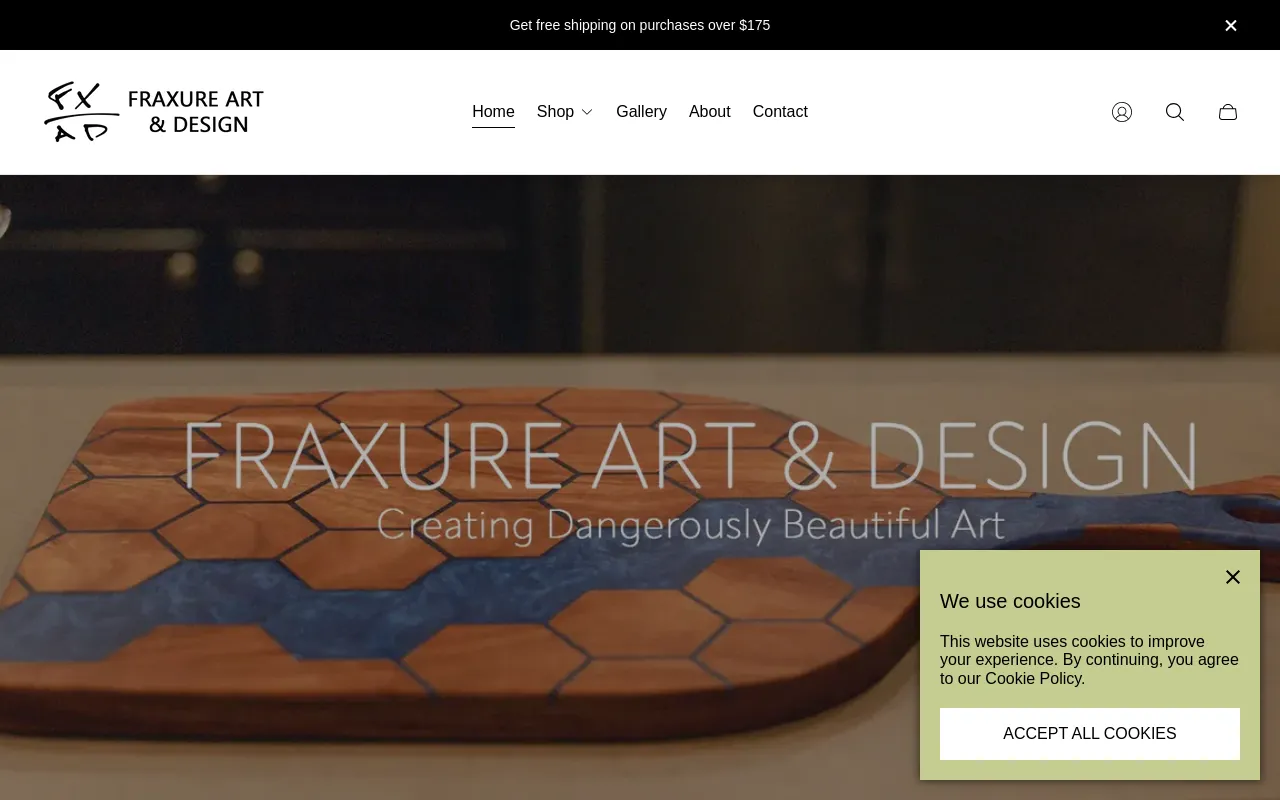
Task: Click the hero title Fraxure Art & Design
Action: 690,455
